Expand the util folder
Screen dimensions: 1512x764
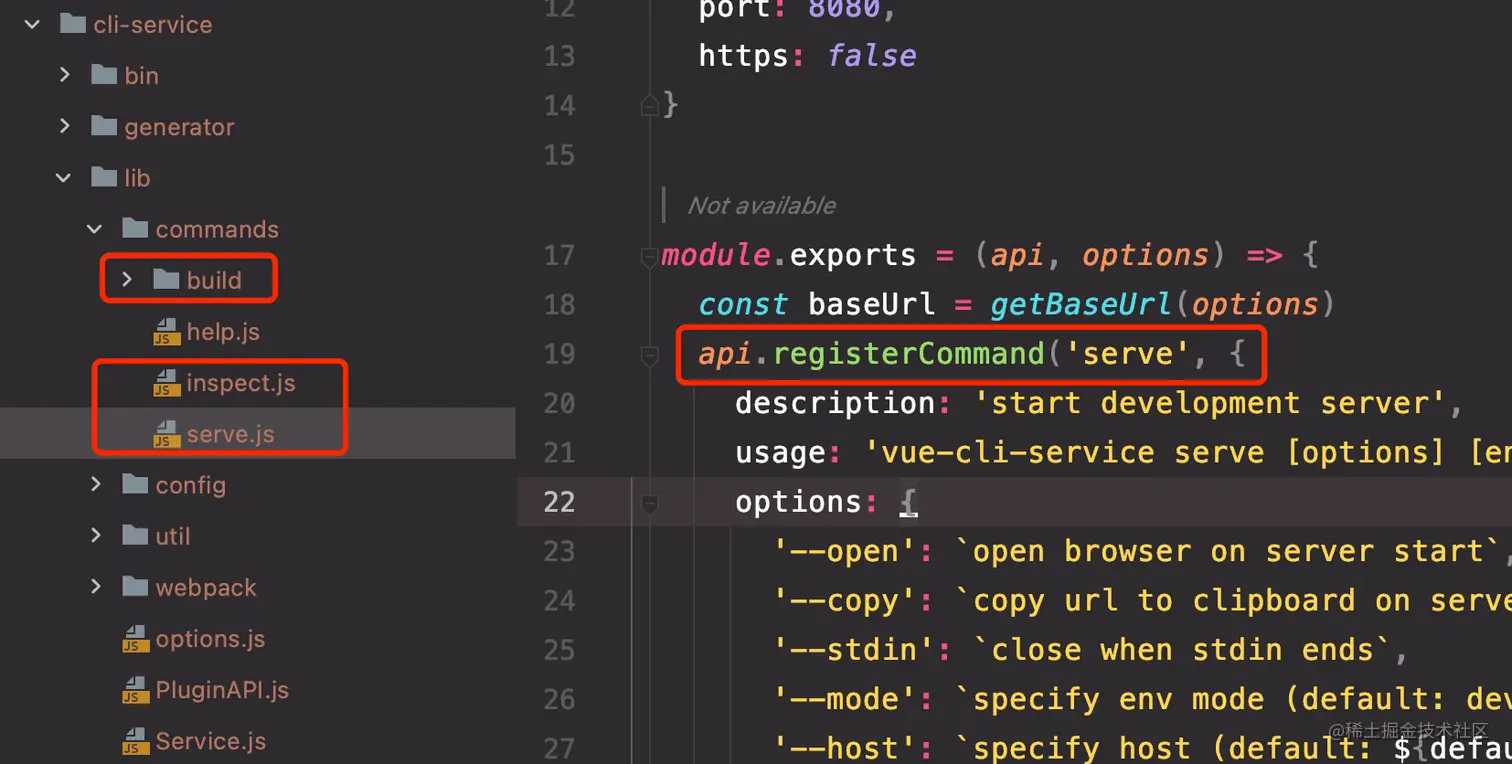point(95,536)
